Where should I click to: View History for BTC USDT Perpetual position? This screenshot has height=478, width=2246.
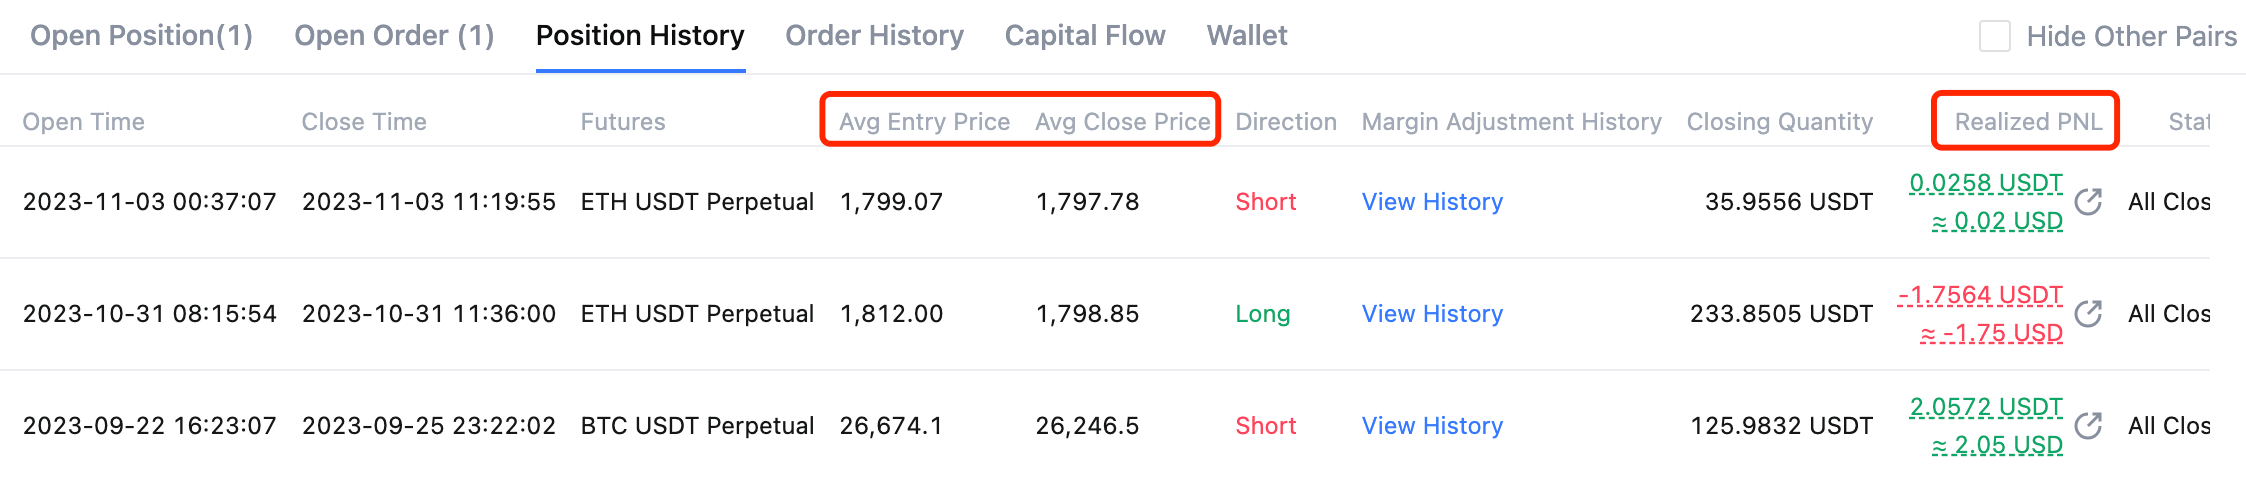pos(1432,426)
